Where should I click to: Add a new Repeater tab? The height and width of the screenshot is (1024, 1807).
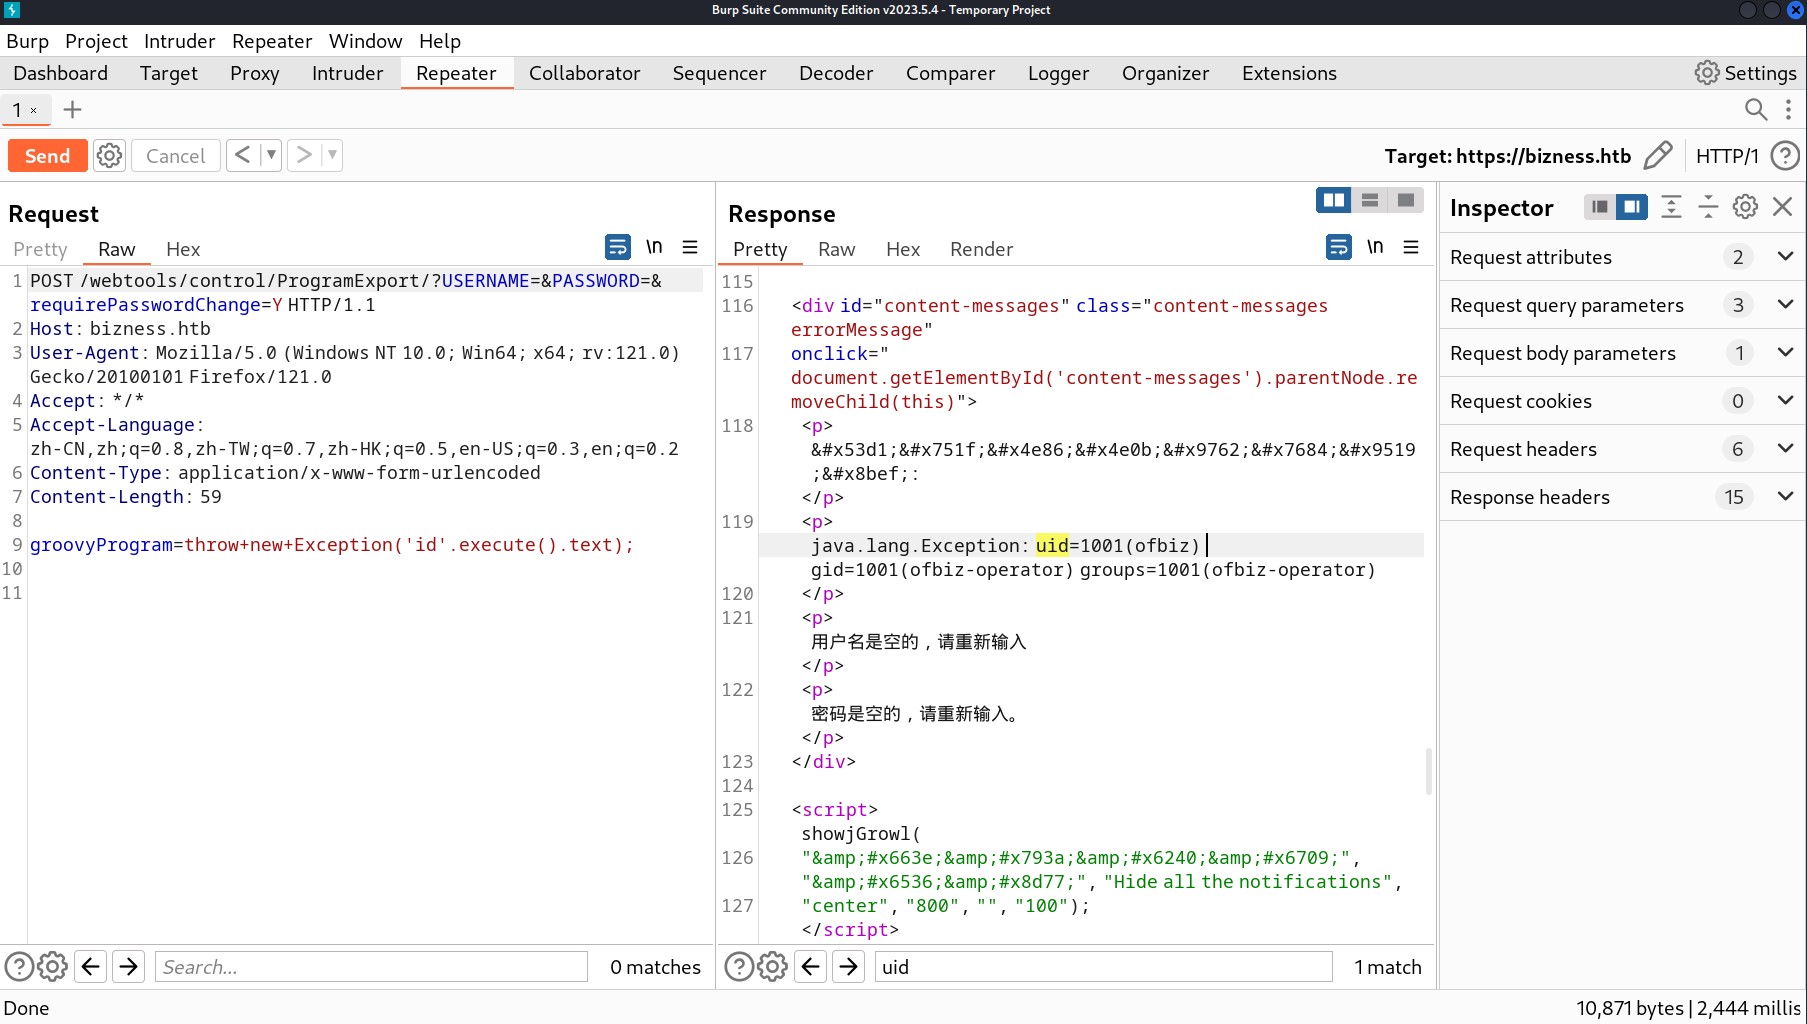[72, 110]
